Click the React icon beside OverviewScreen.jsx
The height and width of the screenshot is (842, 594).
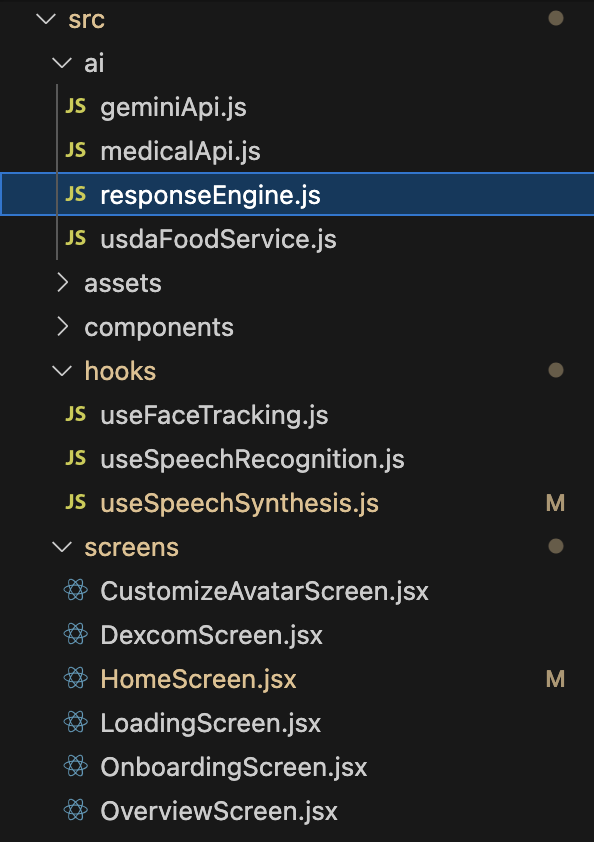(x=76, y=810)
